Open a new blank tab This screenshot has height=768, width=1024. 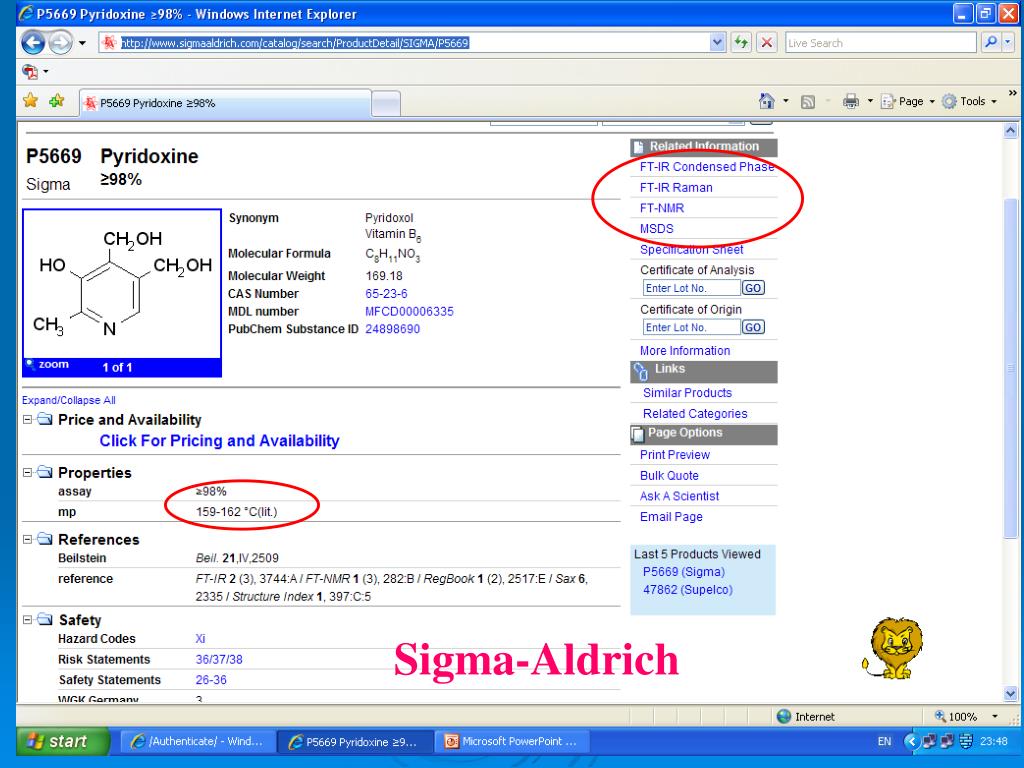pos(386,104)
